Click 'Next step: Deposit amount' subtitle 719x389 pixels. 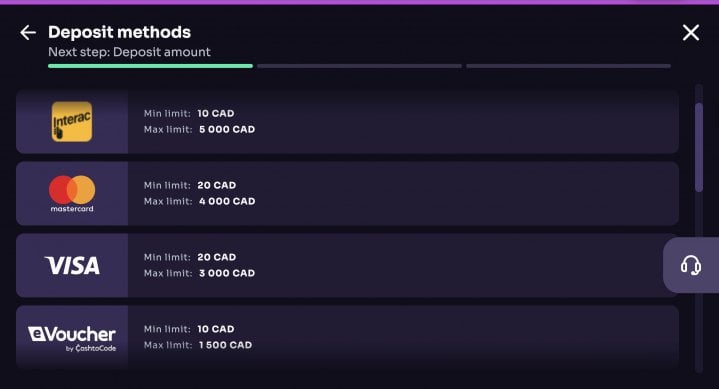click(x=129, y=52)
